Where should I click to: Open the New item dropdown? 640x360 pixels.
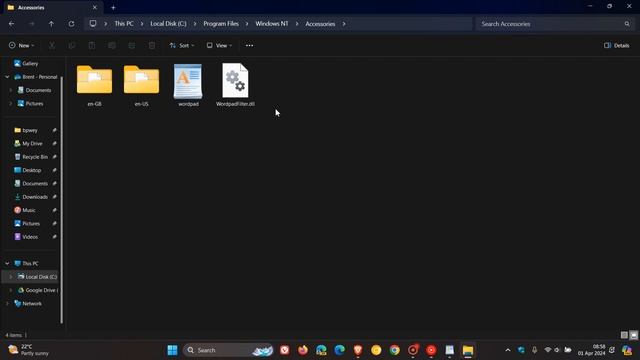pyautogui.click(x=22, y=45)
